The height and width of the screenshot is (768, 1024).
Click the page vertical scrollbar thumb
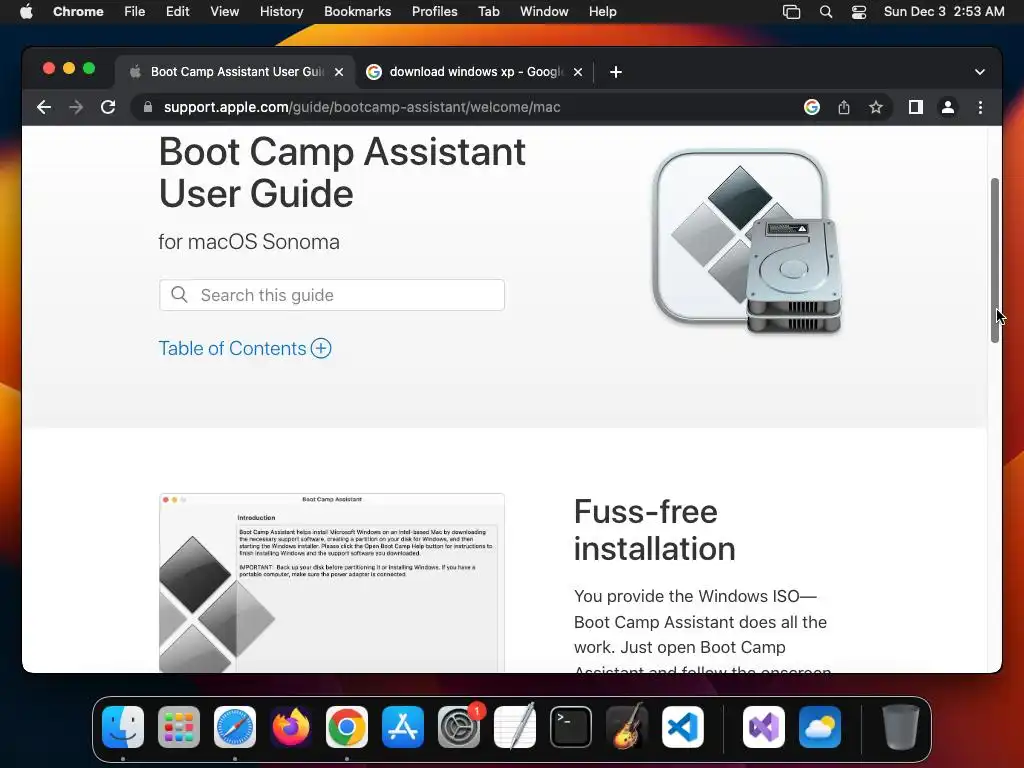(x=995, y=260)
